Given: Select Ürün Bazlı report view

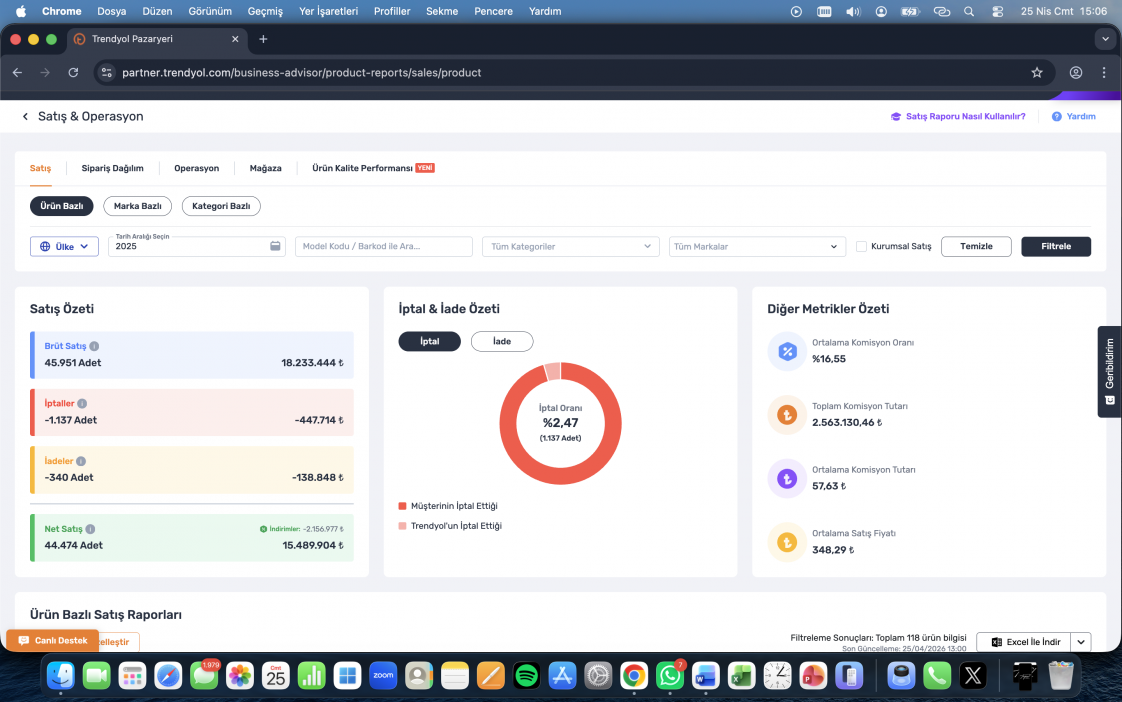Looking at the screenshot, I should click(x=62, y=206).
